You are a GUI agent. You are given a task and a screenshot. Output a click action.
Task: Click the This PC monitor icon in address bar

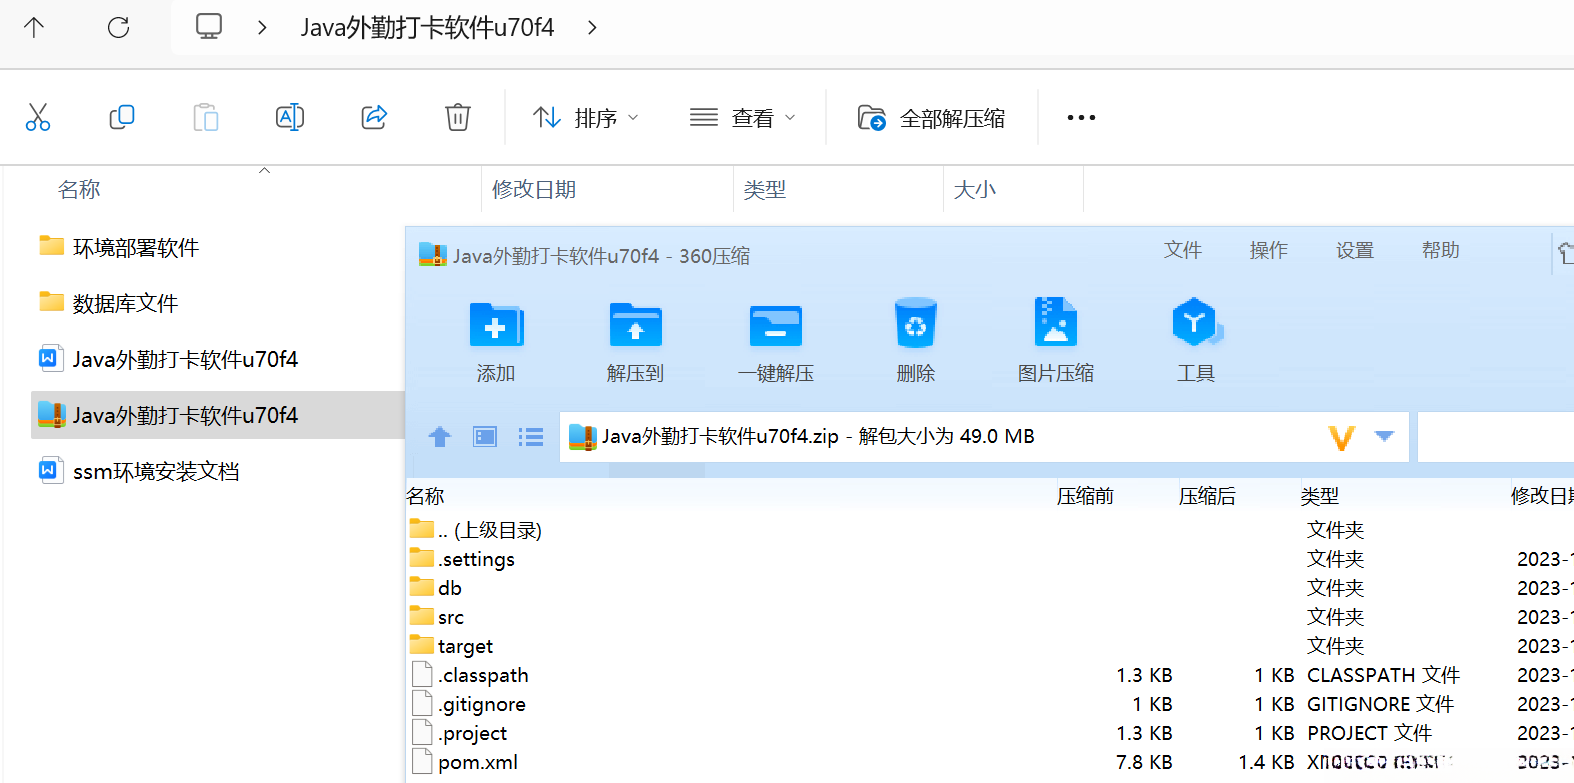(209, 27)
